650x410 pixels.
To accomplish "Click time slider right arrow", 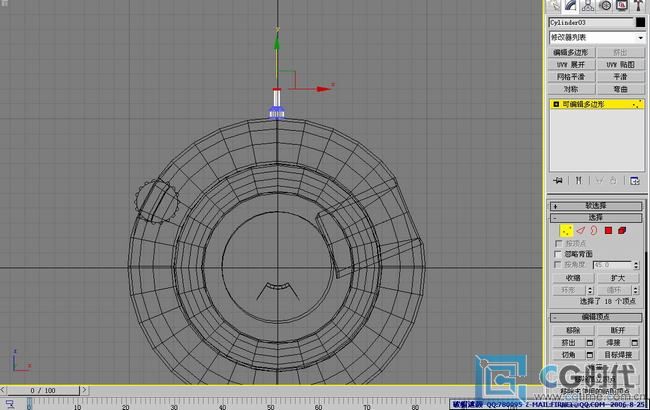I will click(84, 391).
